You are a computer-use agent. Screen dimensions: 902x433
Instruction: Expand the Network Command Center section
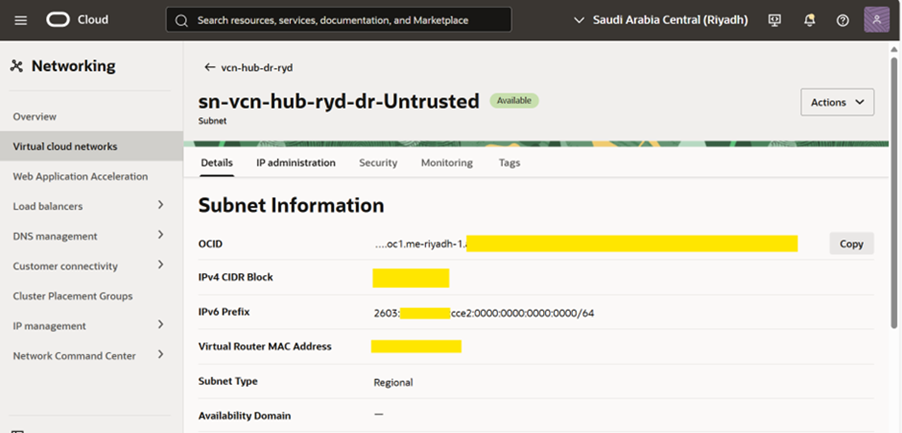click(x=161, y=356)
